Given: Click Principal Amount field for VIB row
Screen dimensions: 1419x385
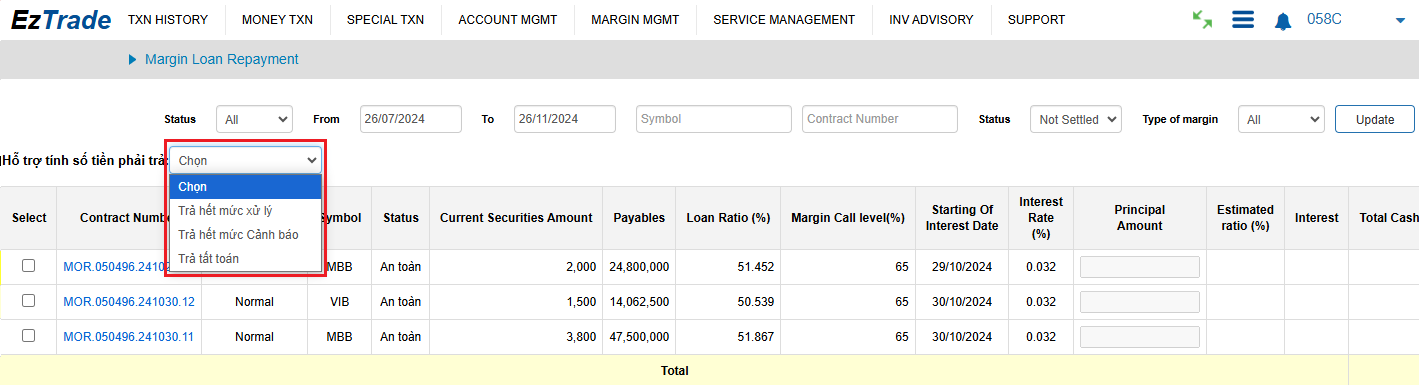Looking at the screenshot, I should point(1139,302).
